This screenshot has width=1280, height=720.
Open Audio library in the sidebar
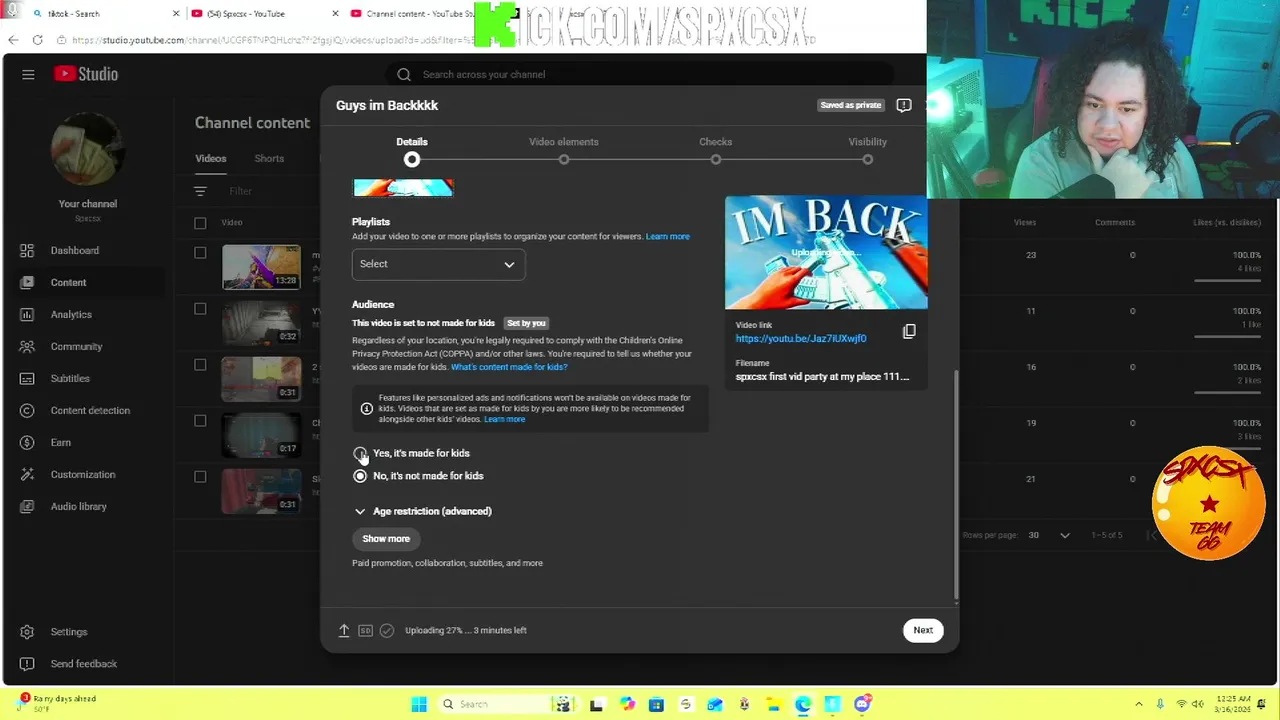78,506
